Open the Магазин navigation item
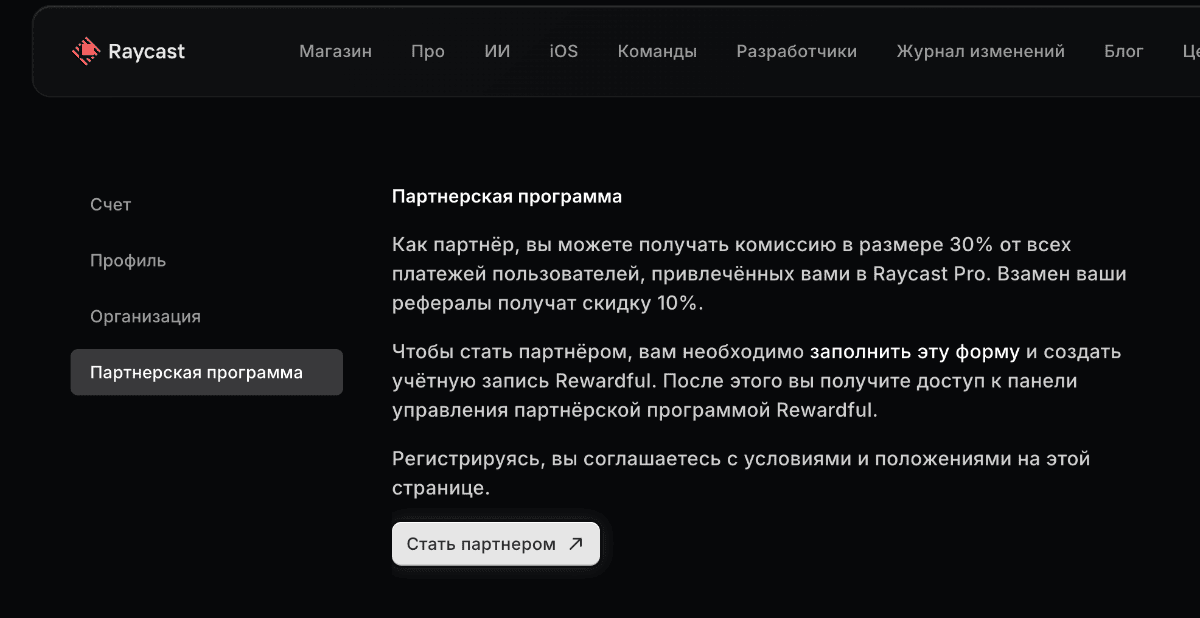1200x618 pixels. tap(335, 52)
